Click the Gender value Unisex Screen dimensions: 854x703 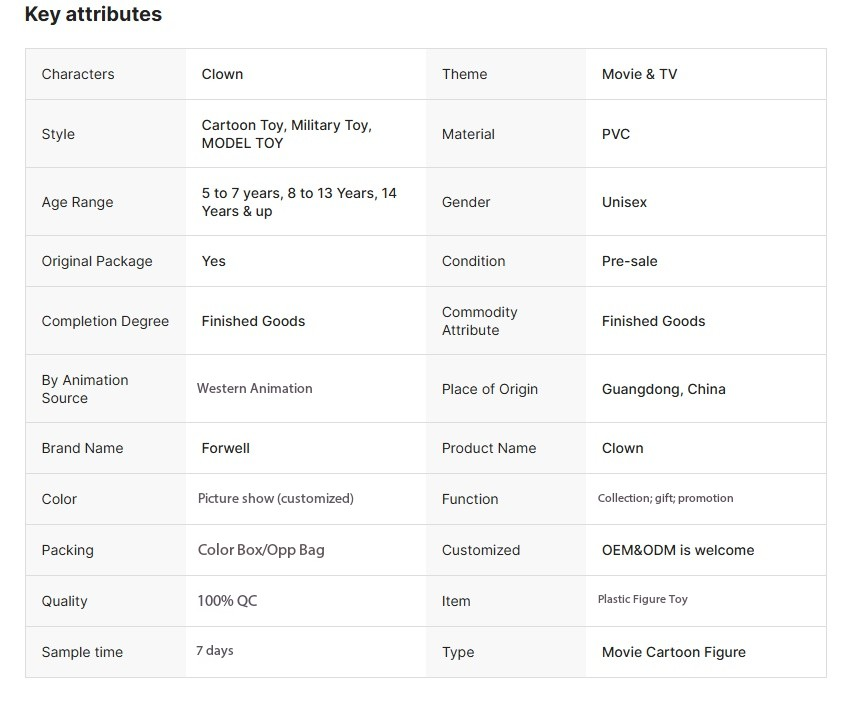[624, 202]
